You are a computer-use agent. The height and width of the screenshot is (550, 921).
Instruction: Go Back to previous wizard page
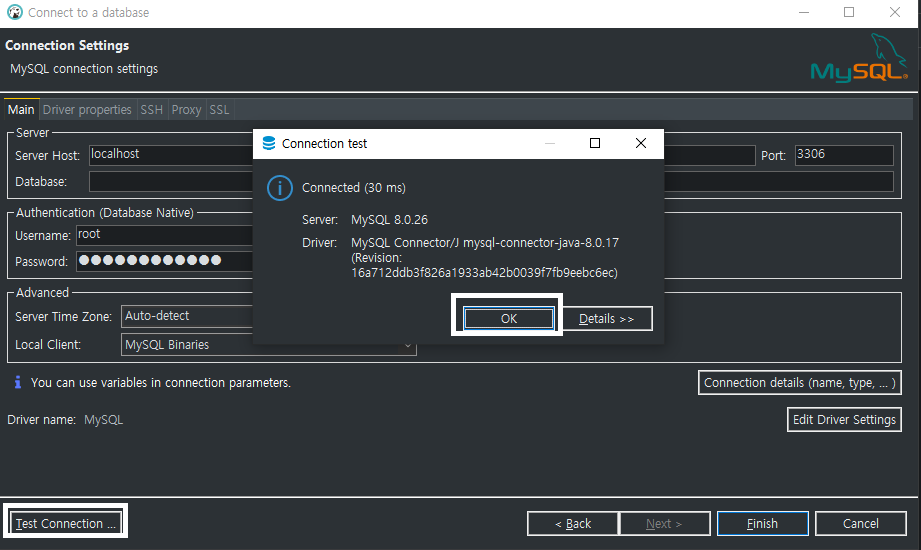tap(573, 524)
